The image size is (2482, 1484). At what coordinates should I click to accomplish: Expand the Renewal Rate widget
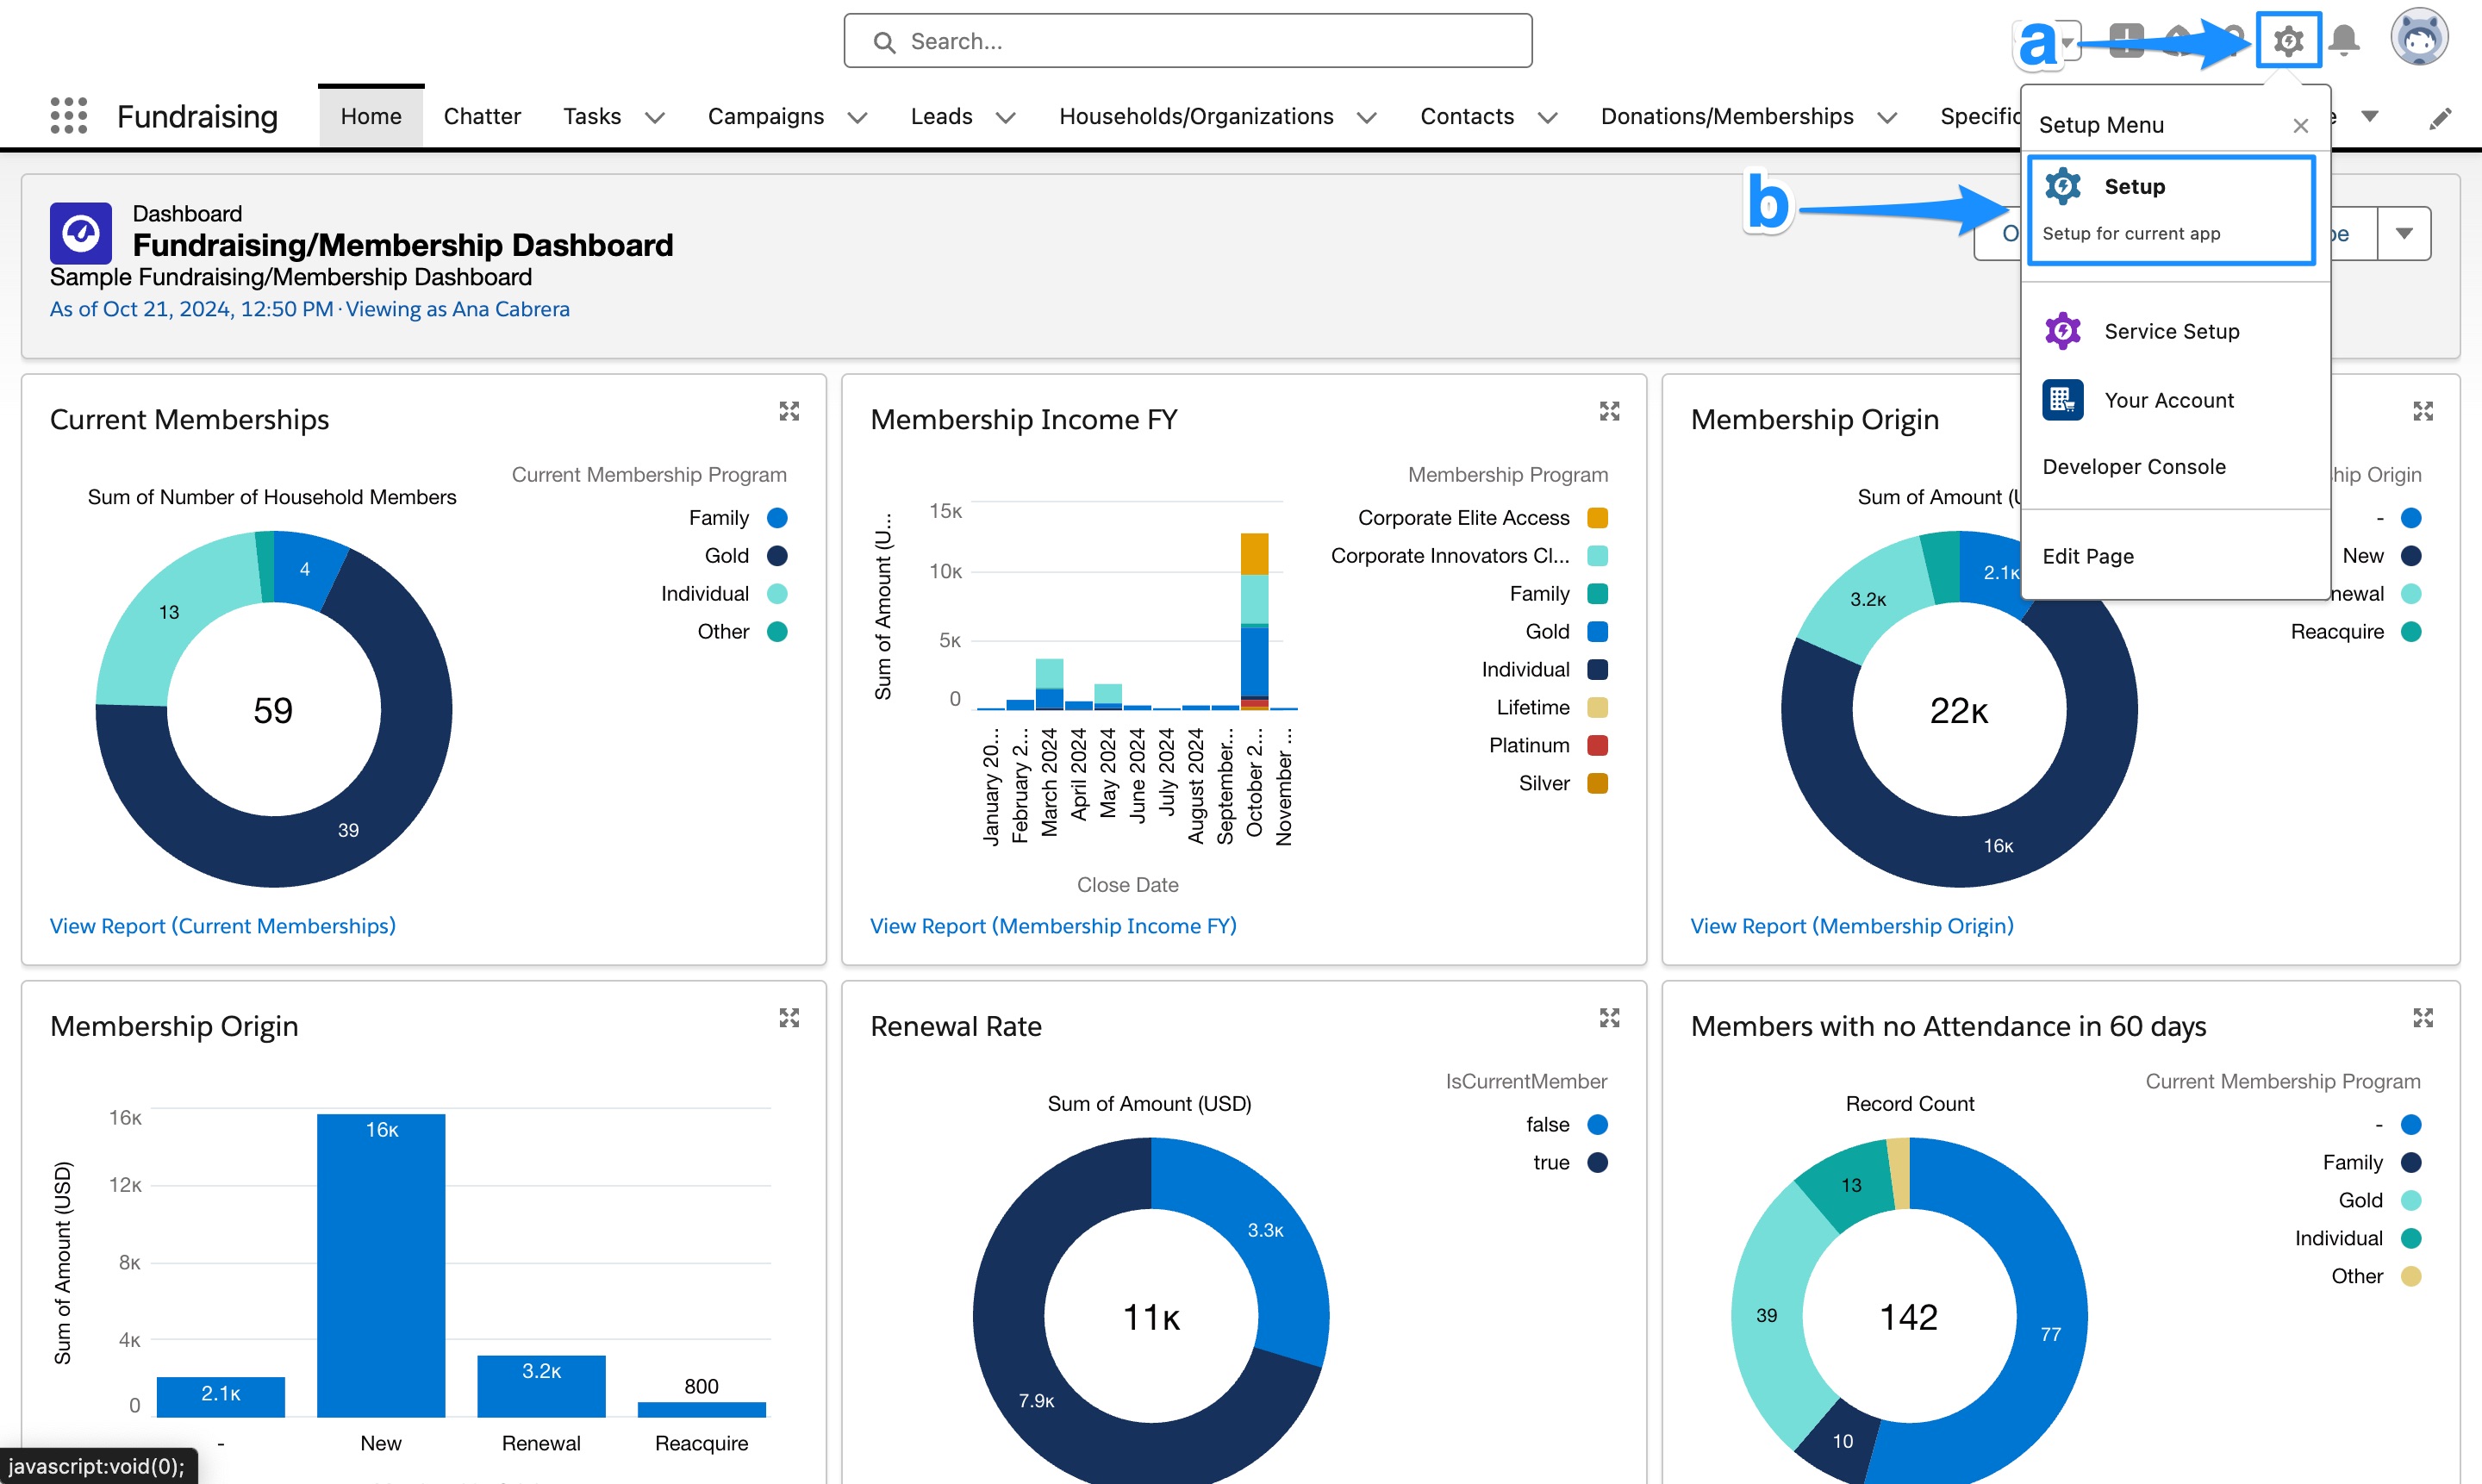[1609, 1018]
